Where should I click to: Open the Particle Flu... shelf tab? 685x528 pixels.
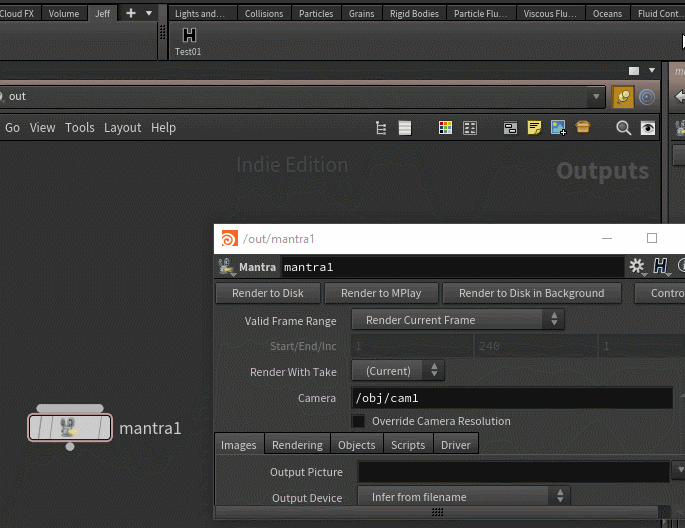(x=481, y=14)
